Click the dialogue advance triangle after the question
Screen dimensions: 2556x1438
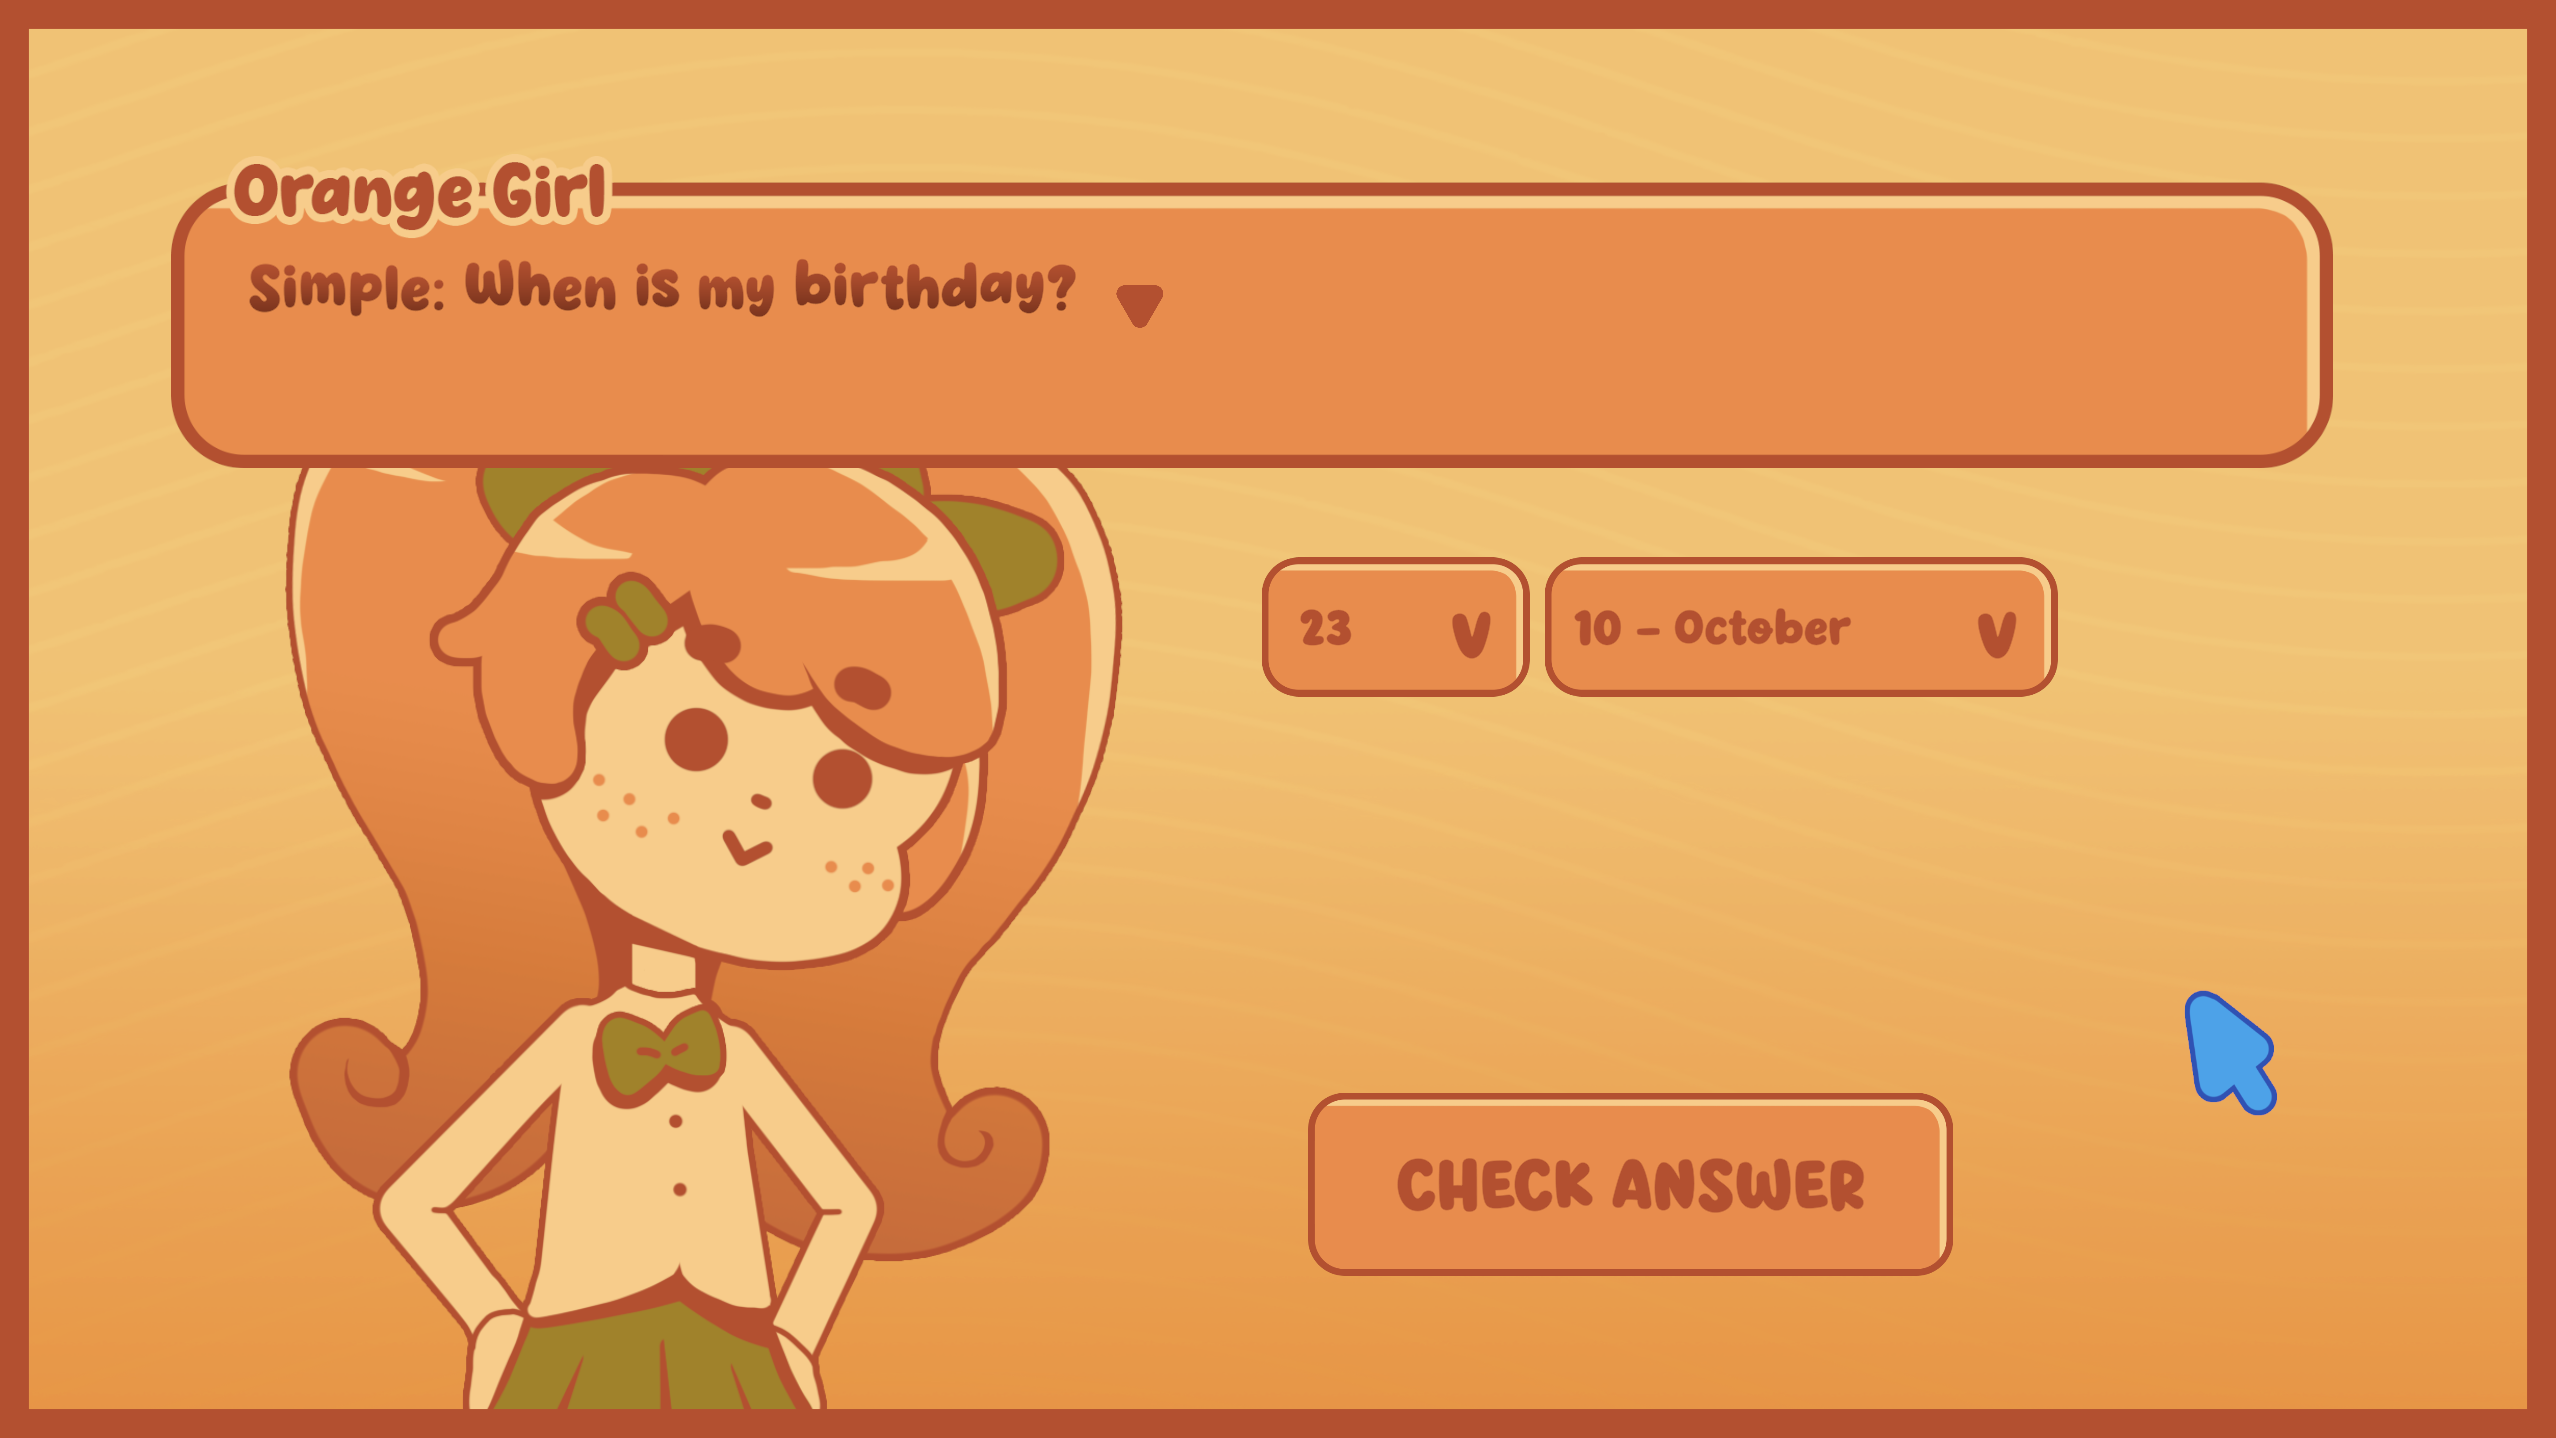click(1139, 305)
